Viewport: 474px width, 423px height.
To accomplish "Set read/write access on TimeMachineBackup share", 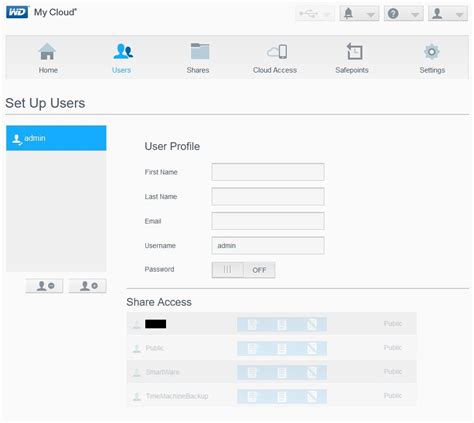I will [252, 397].
